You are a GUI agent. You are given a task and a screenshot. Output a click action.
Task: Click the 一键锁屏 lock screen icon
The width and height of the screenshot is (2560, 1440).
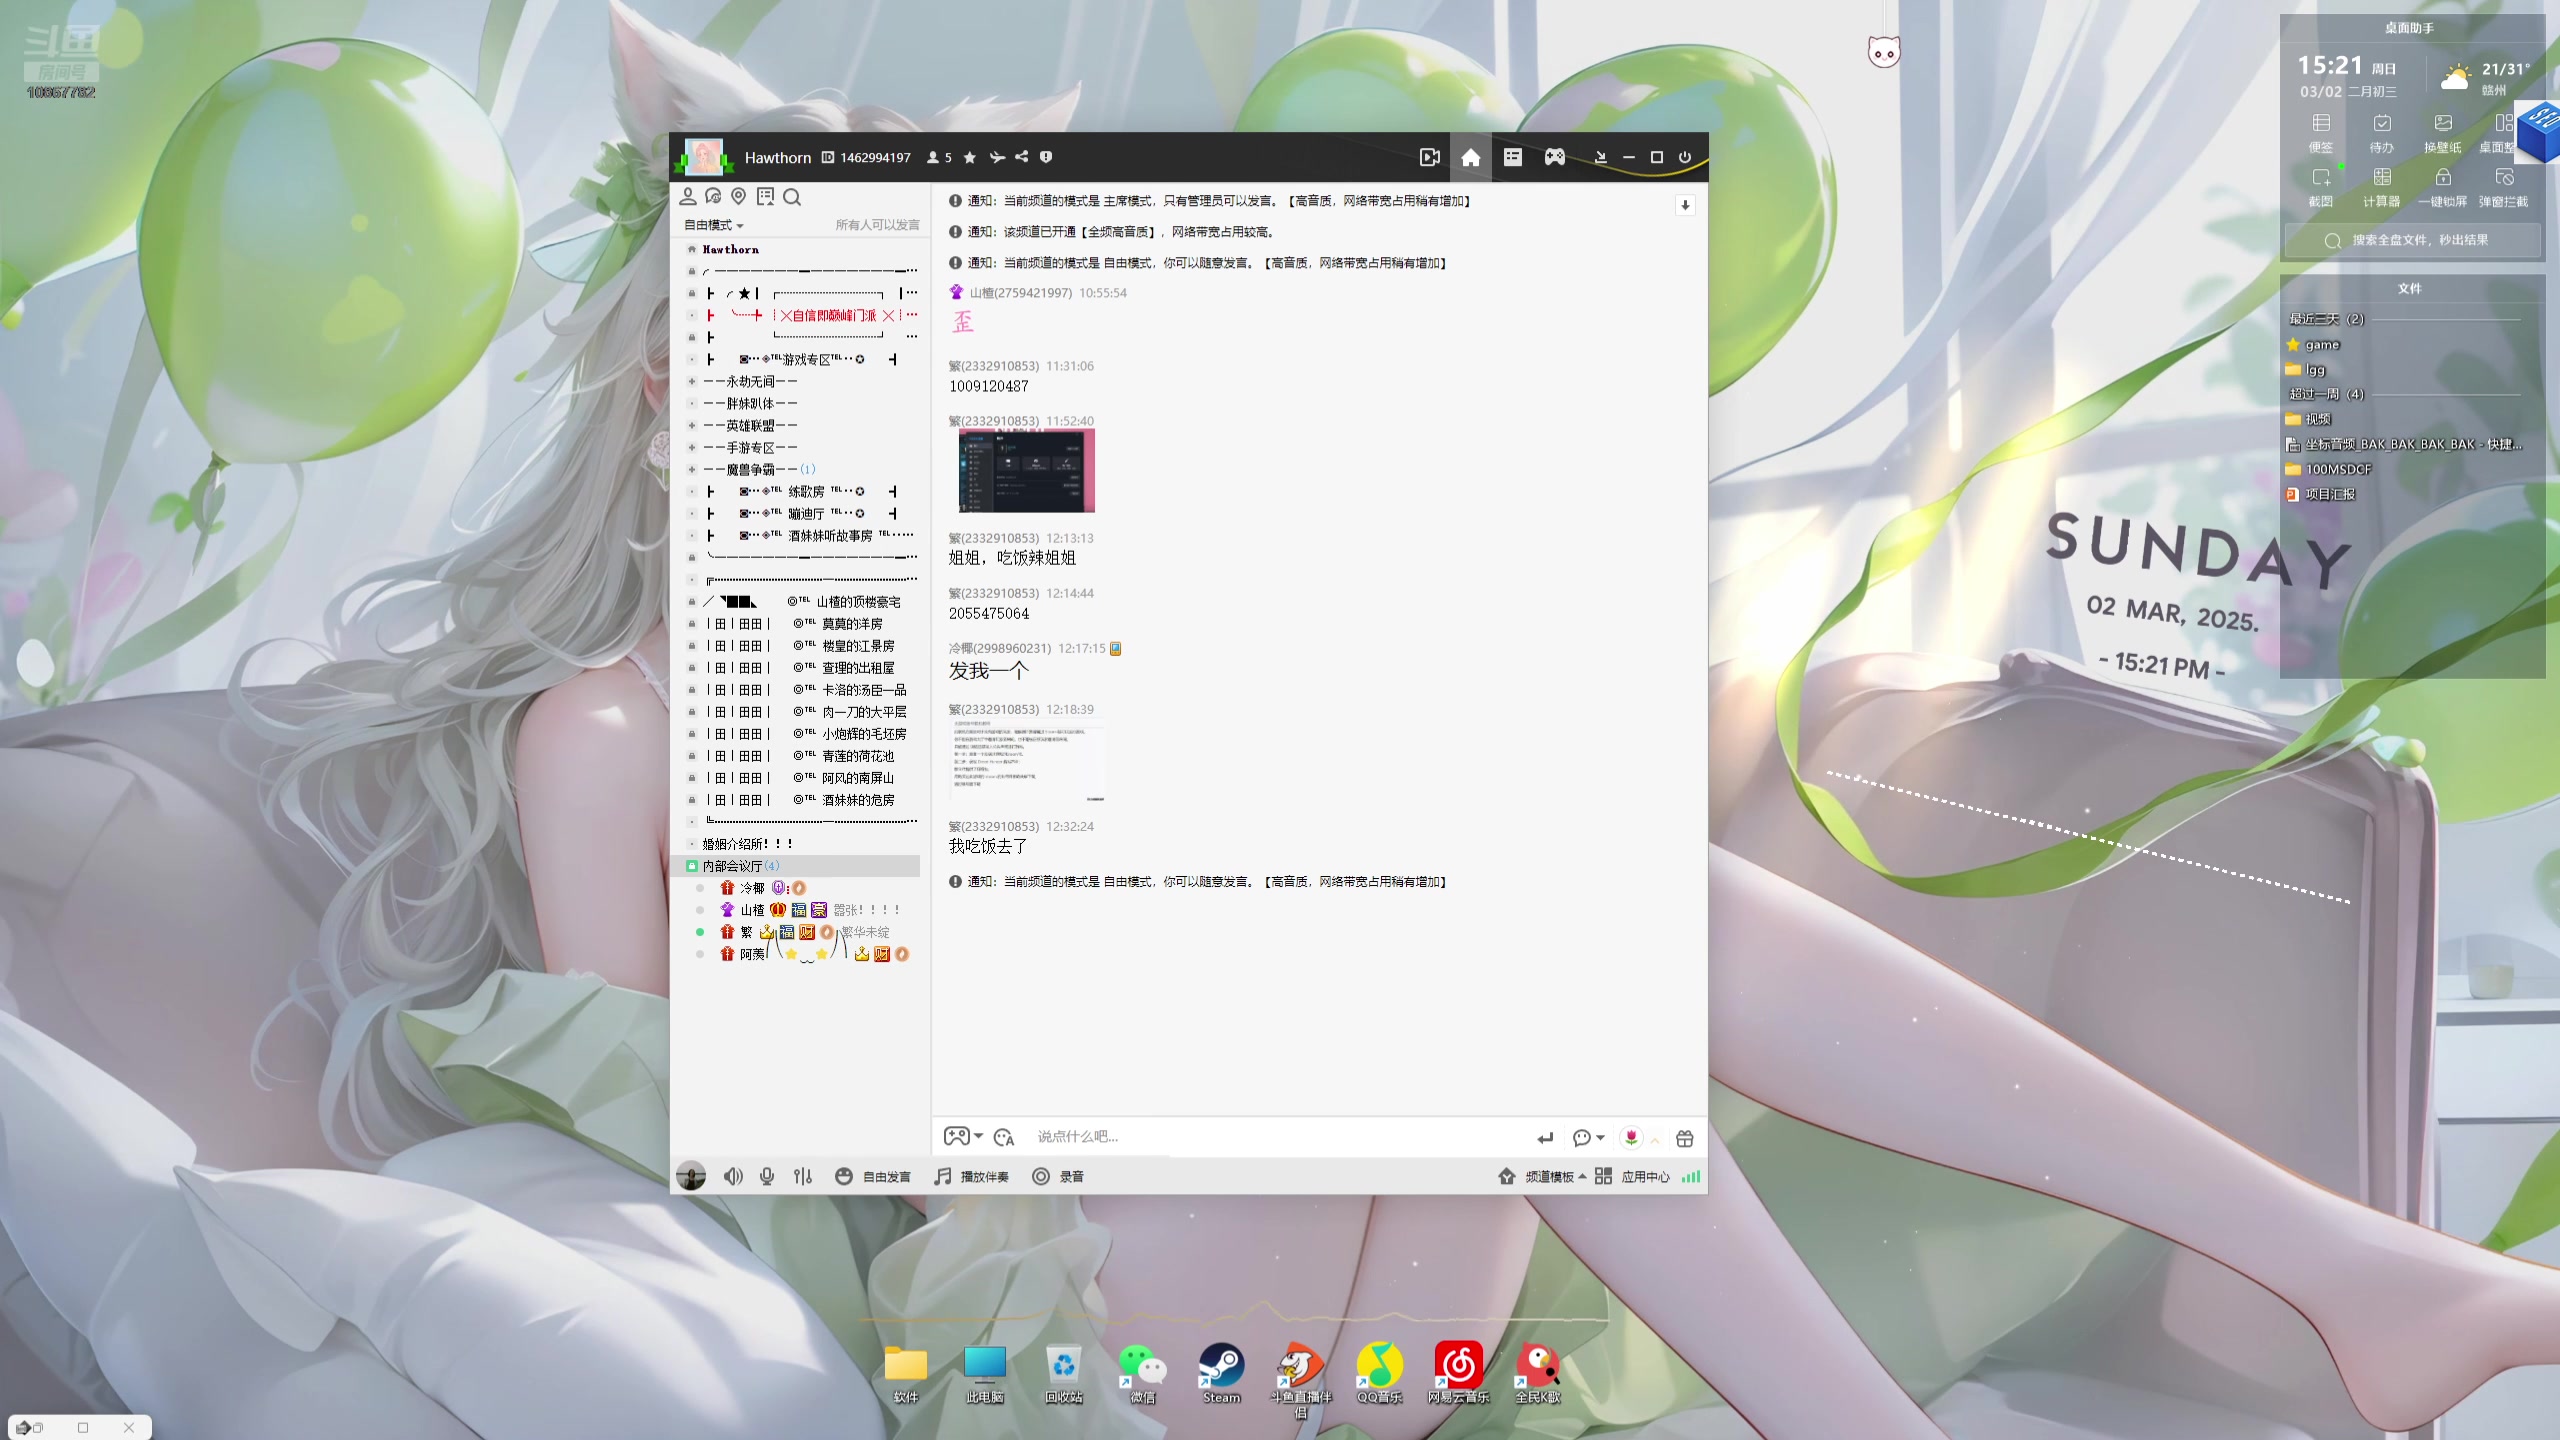point(2443,187)
